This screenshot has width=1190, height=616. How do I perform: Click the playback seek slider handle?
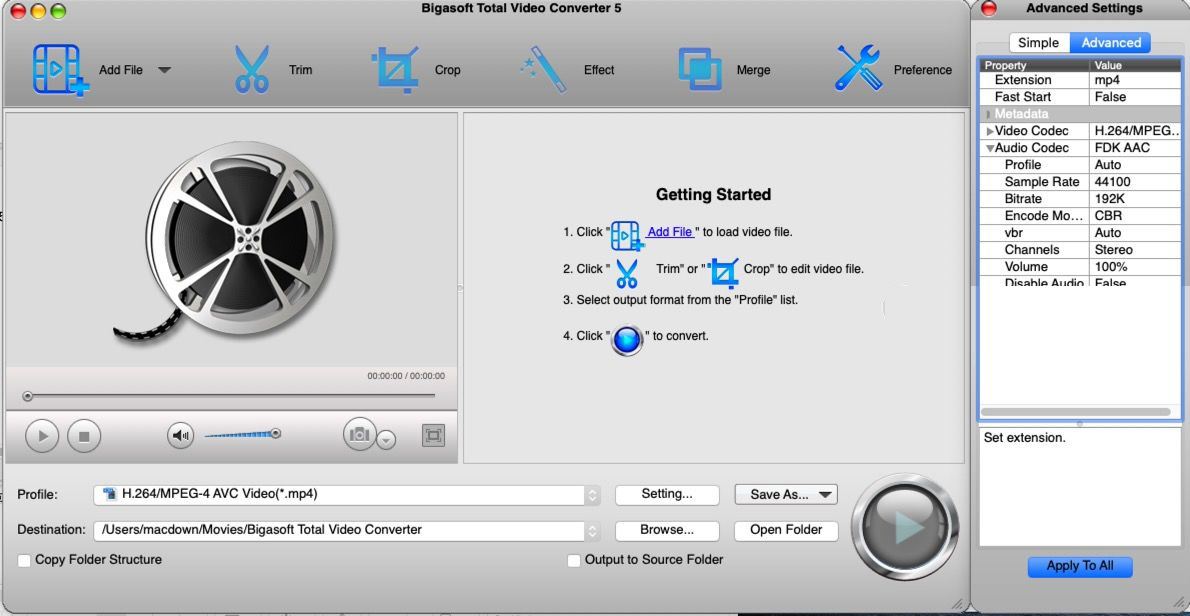(x=28, y=396)
